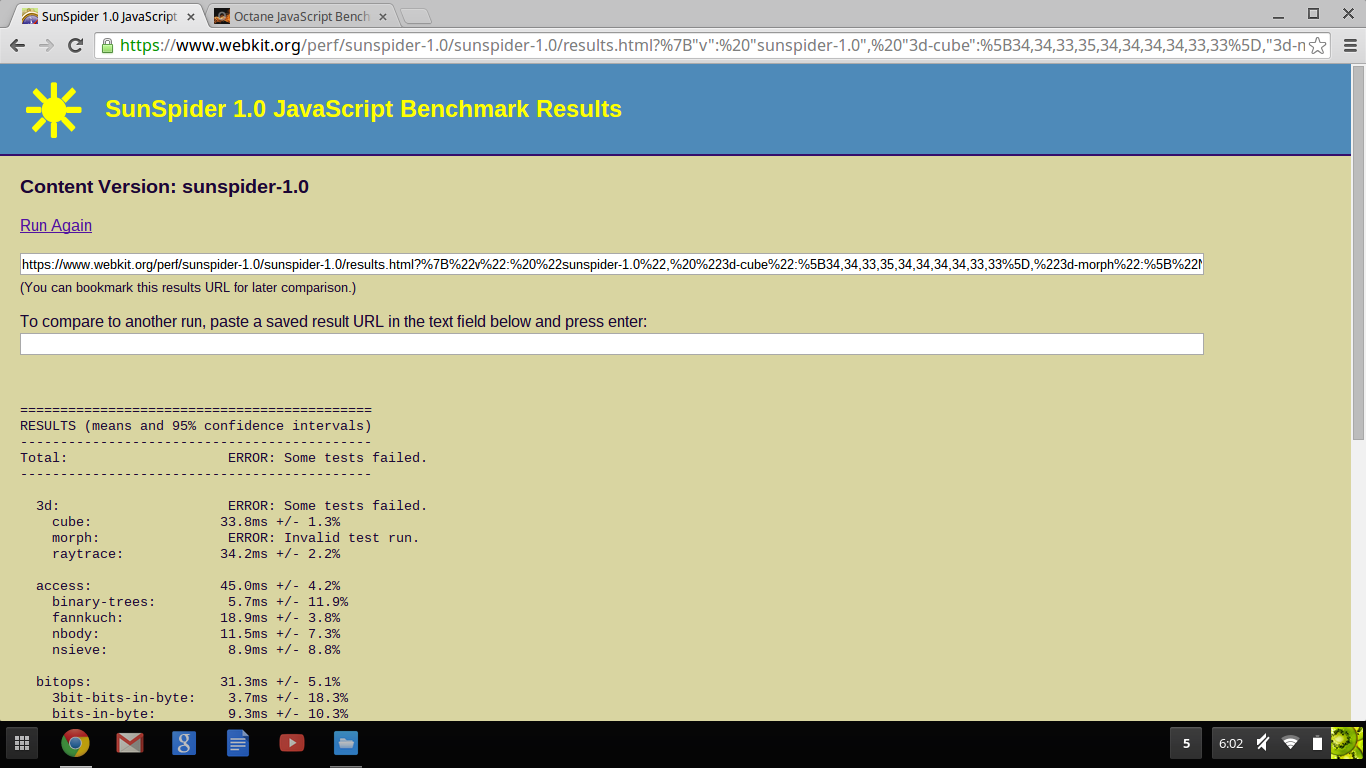This screenshot has height=768, width=1366.
Task: Launch Chrome from the shelf
Action: point(75,743)
